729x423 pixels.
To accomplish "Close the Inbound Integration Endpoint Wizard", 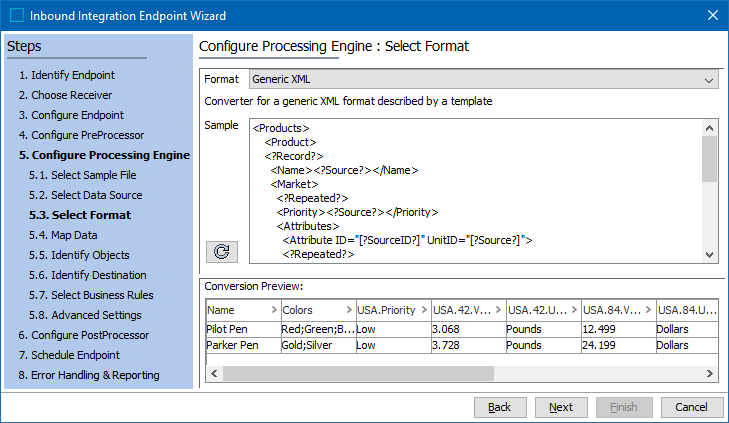I will click(x=712, y=15).
